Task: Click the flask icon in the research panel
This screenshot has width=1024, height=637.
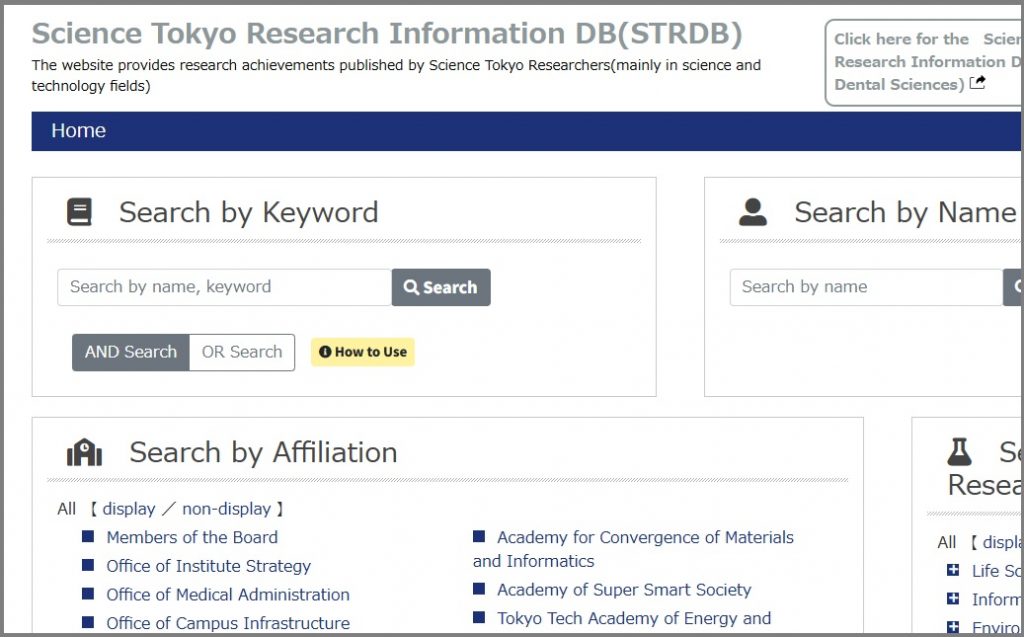Action: point(959,452)
